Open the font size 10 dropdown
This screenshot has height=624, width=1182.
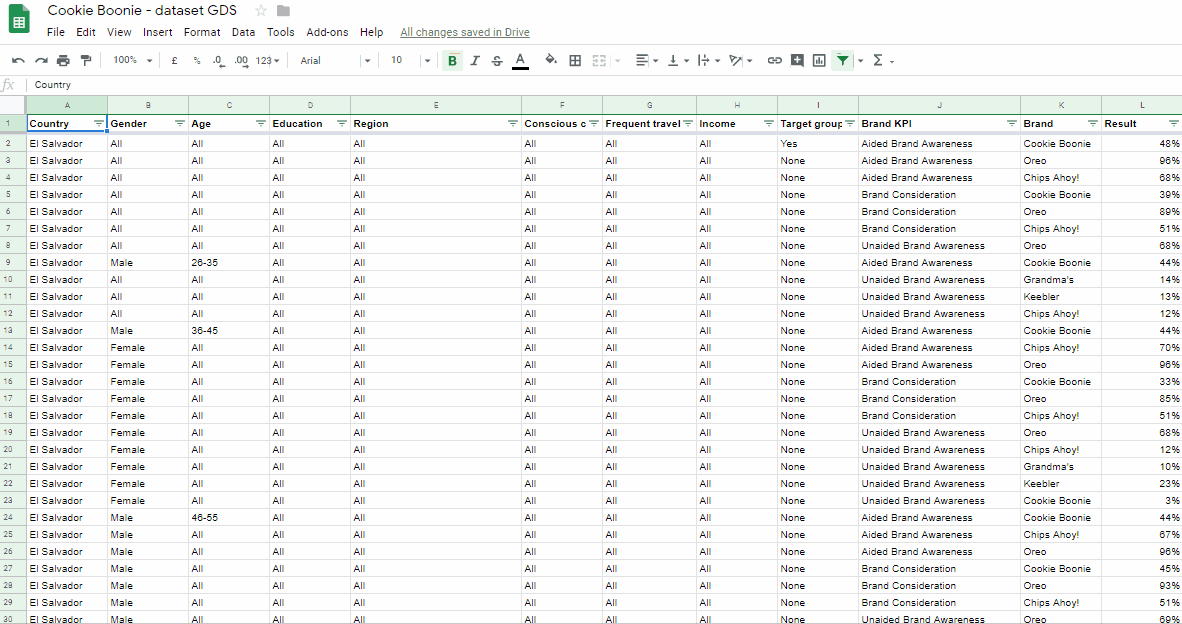click(410, 60)
